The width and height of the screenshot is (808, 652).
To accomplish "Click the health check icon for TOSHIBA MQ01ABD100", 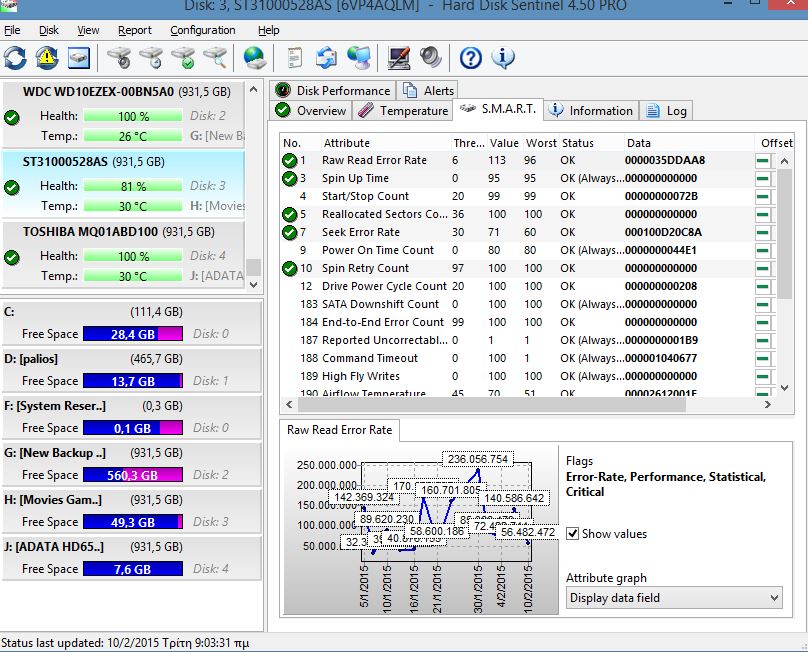I will 12,257.
